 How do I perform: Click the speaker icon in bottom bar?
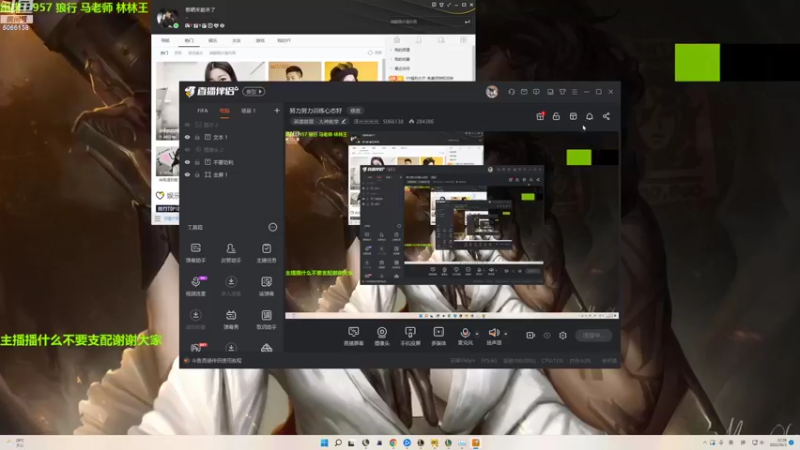tap(493, 333)
